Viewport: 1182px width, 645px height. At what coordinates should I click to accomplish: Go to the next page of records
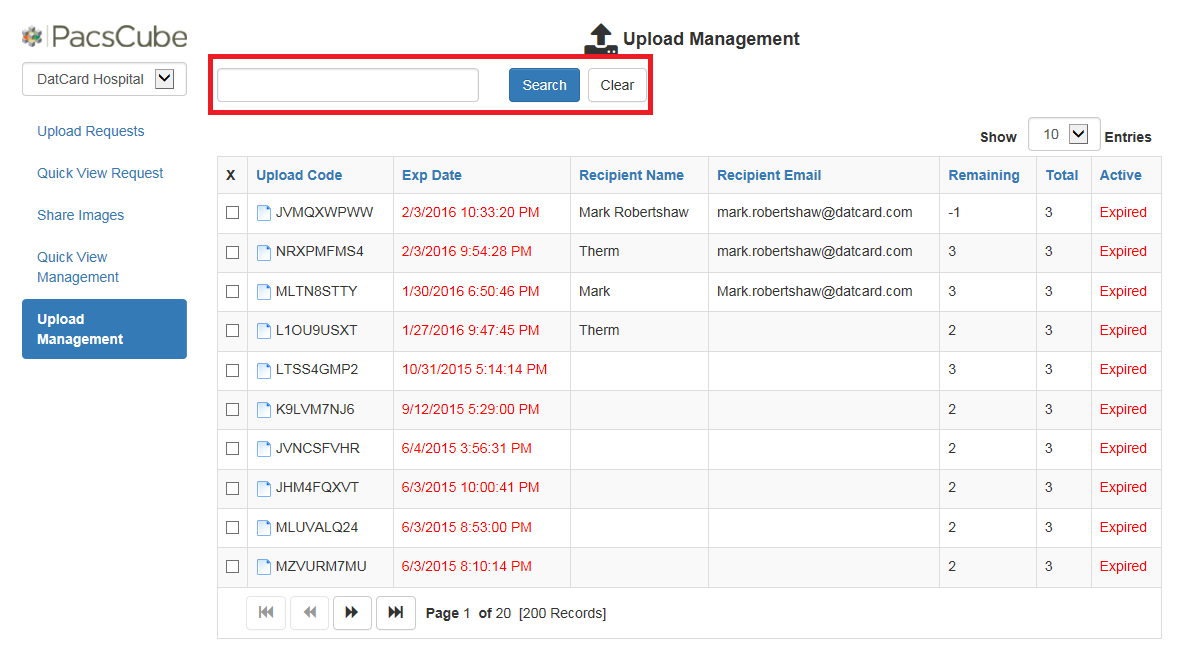click(351, 613)
